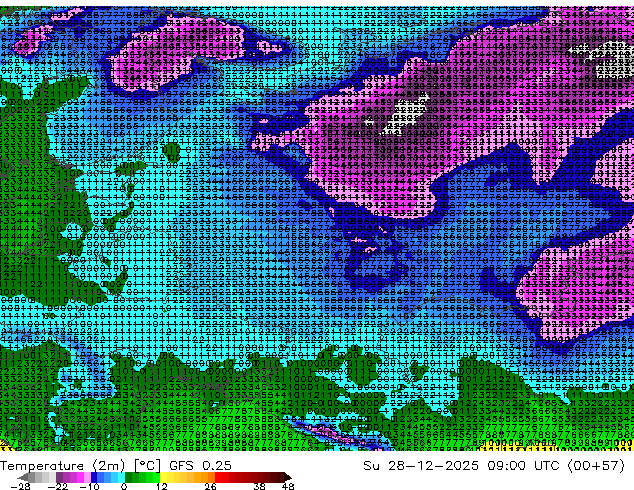
Task: Click the -10 legend label
Action: coord(90,486)
